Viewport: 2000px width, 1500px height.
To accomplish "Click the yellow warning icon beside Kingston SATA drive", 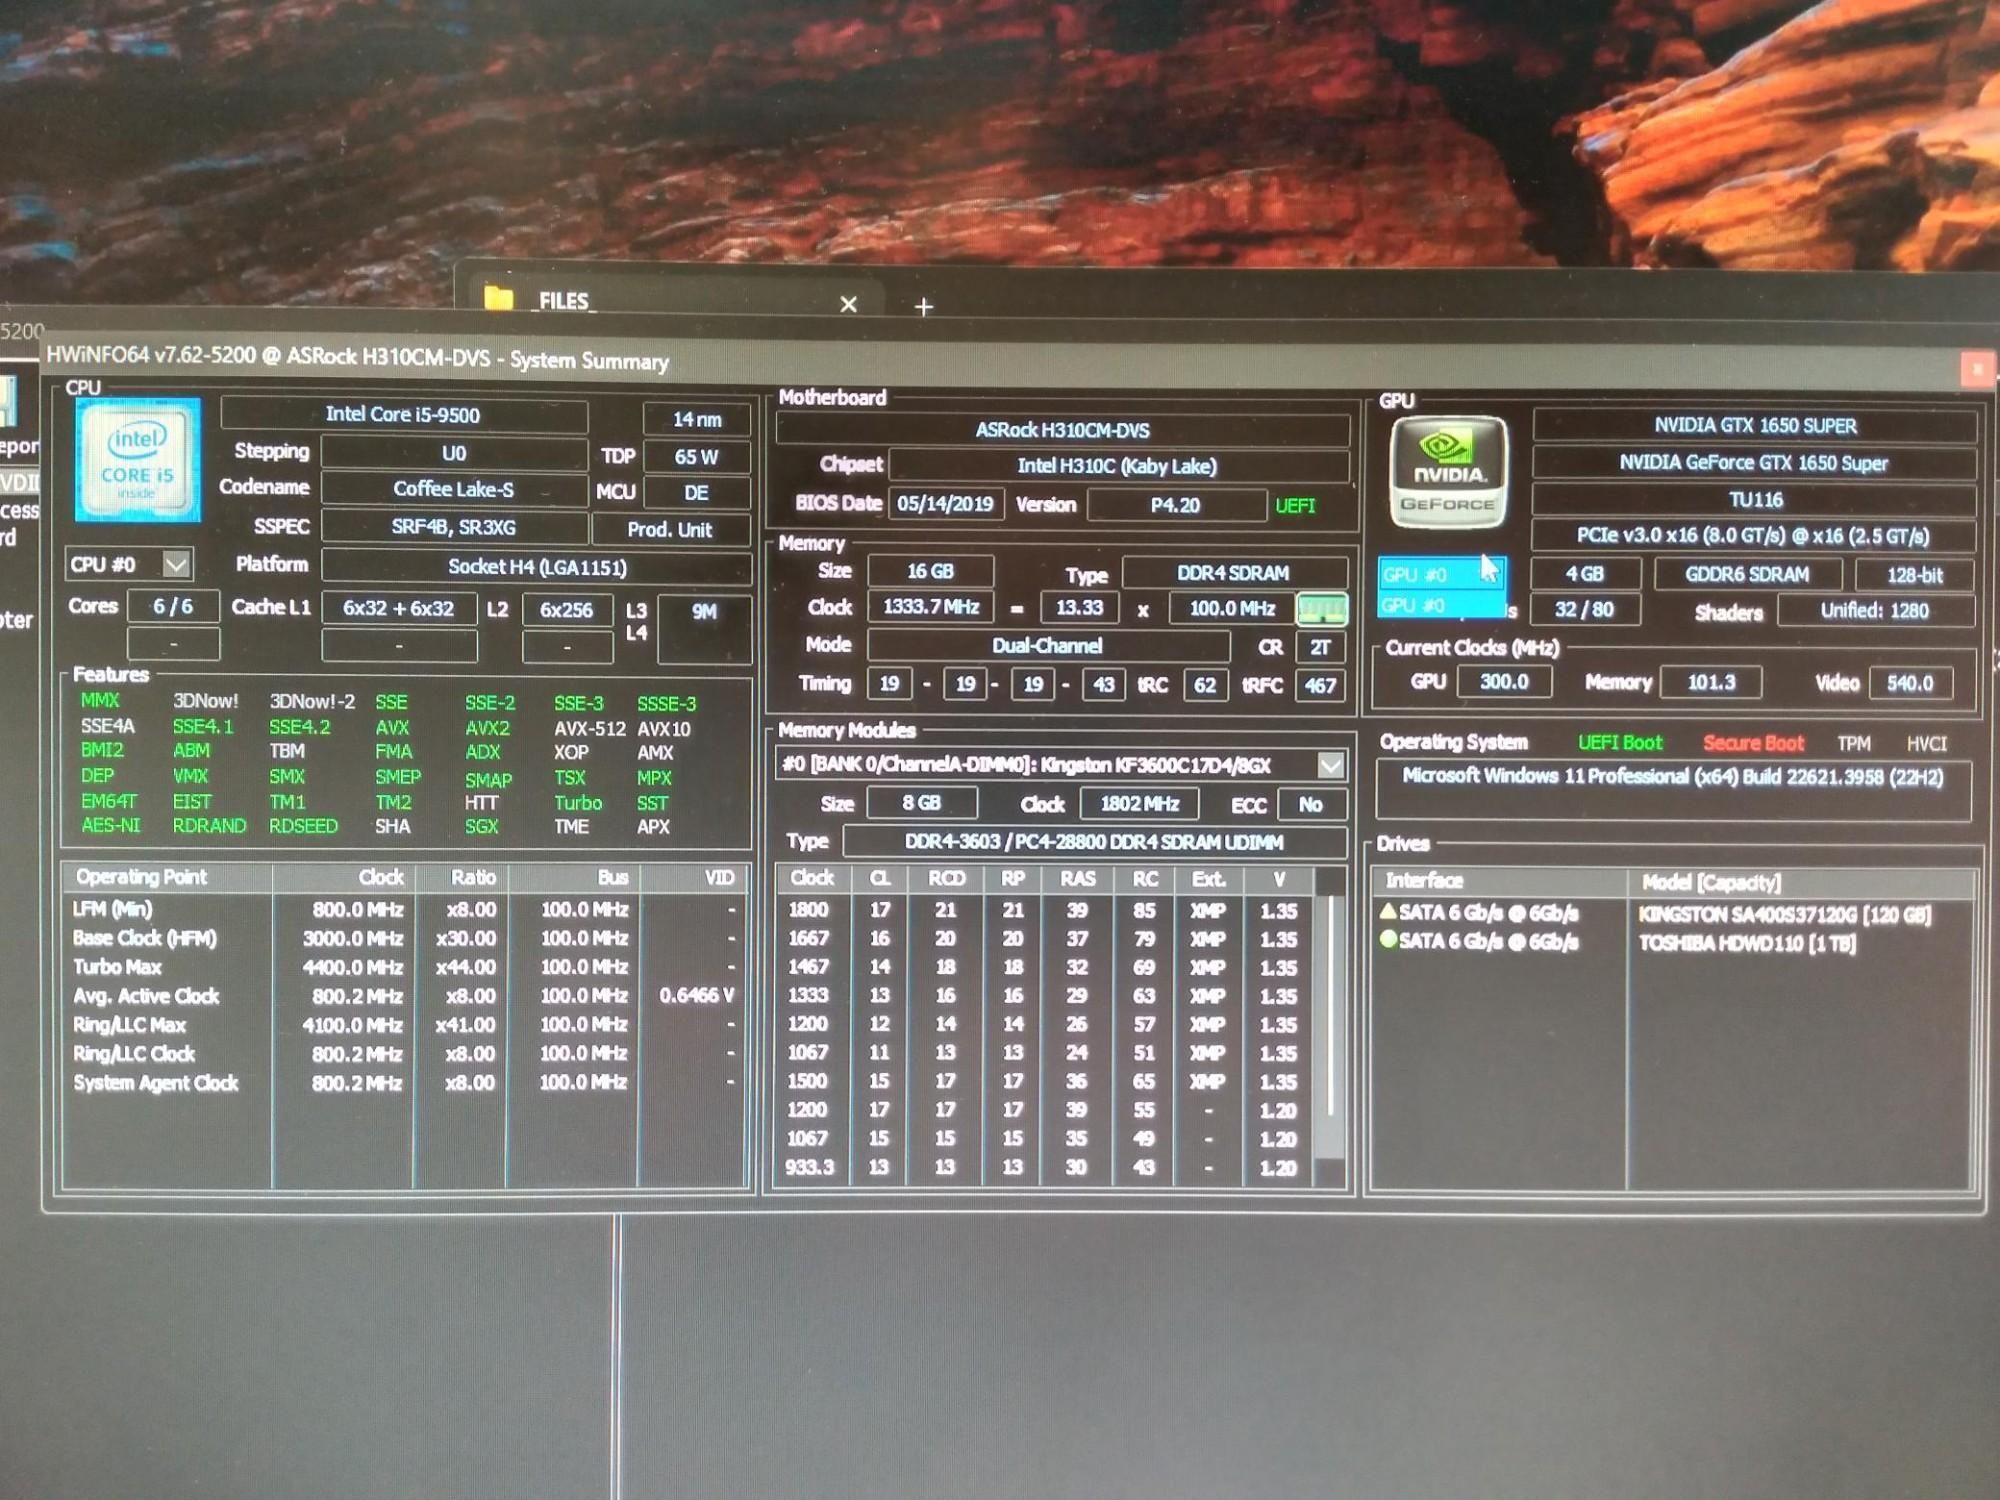I will [x=1388, y=911].
